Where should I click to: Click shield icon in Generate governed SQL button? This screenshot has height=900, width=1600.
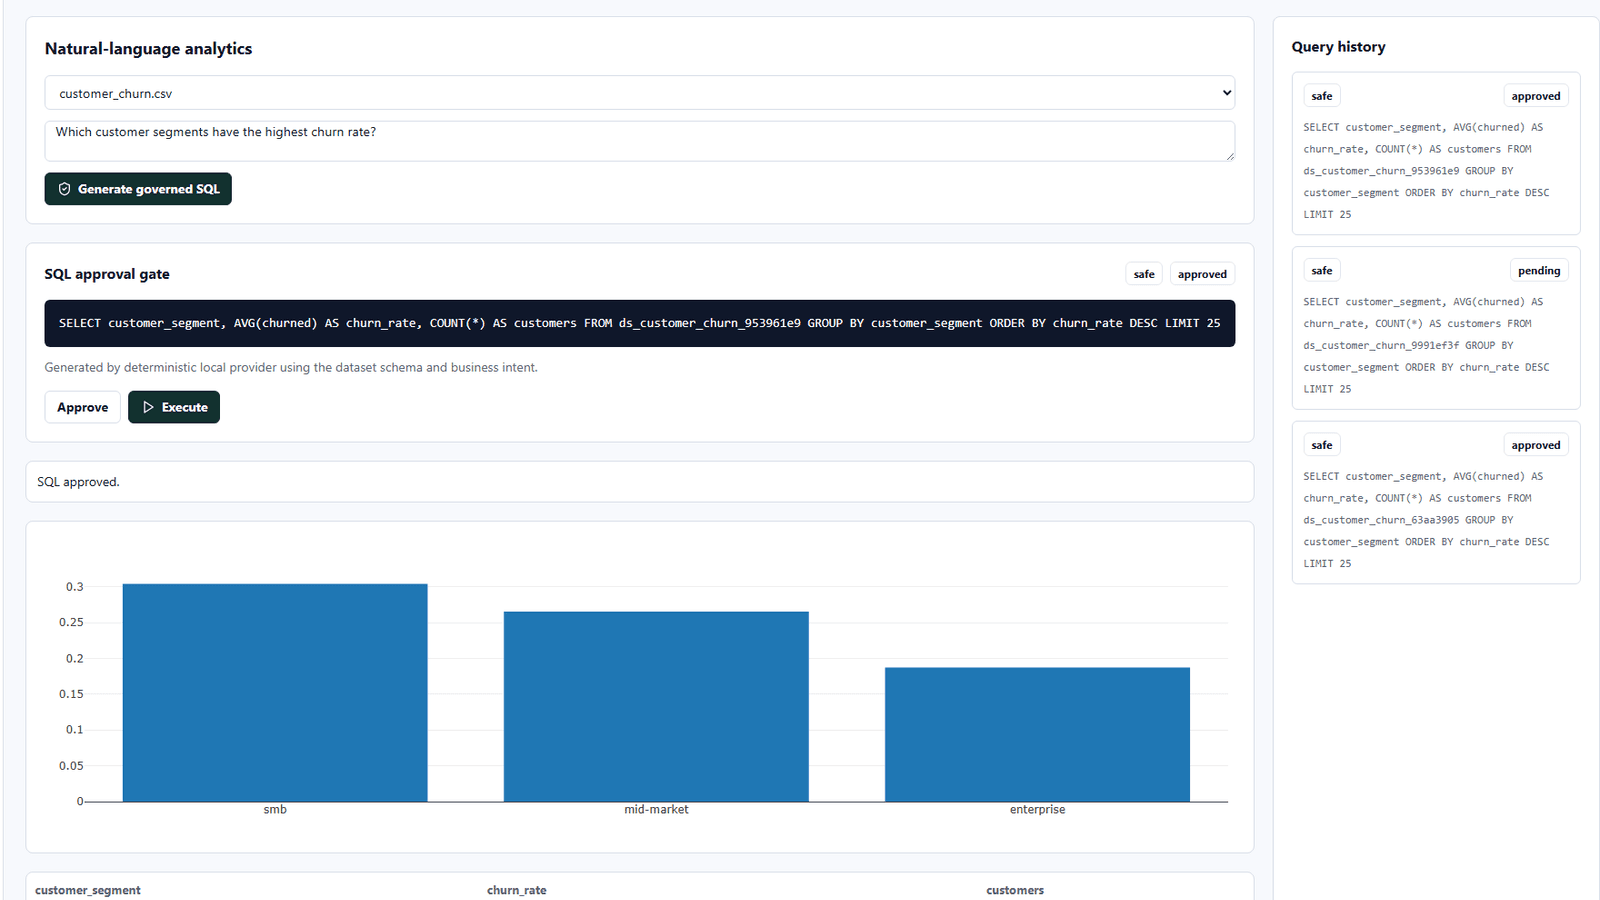point(64,189)
